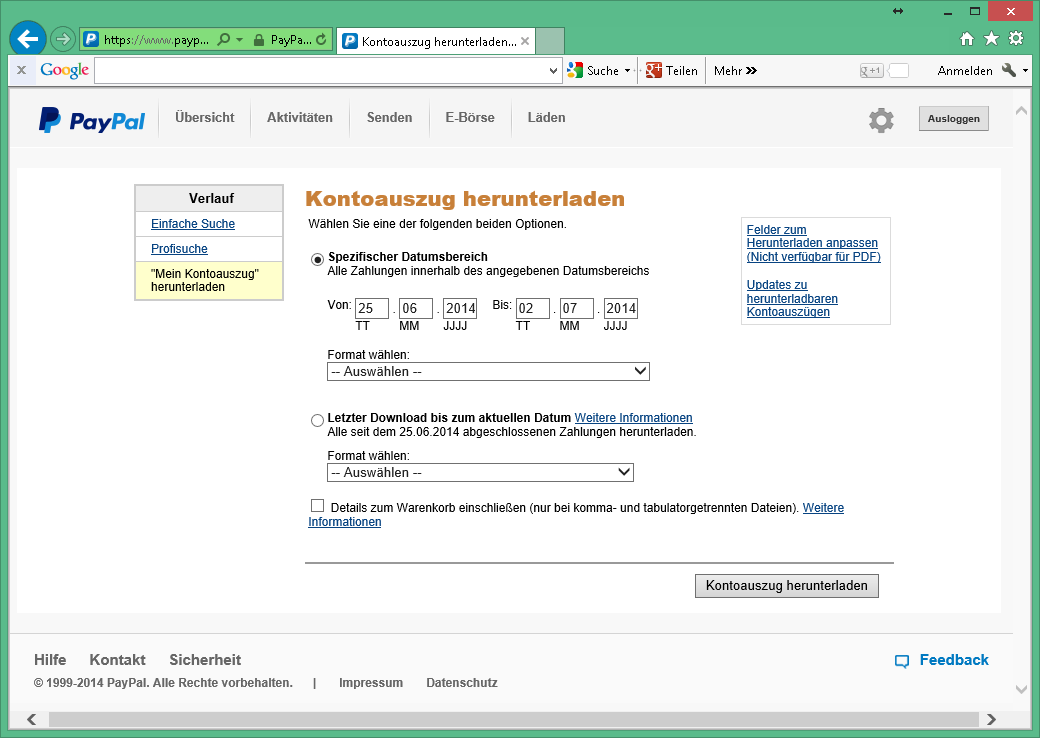This screenshot has height=738, width=1040.
Task: Open the Google toolbar wrench settings
Action: (1008, 71)
